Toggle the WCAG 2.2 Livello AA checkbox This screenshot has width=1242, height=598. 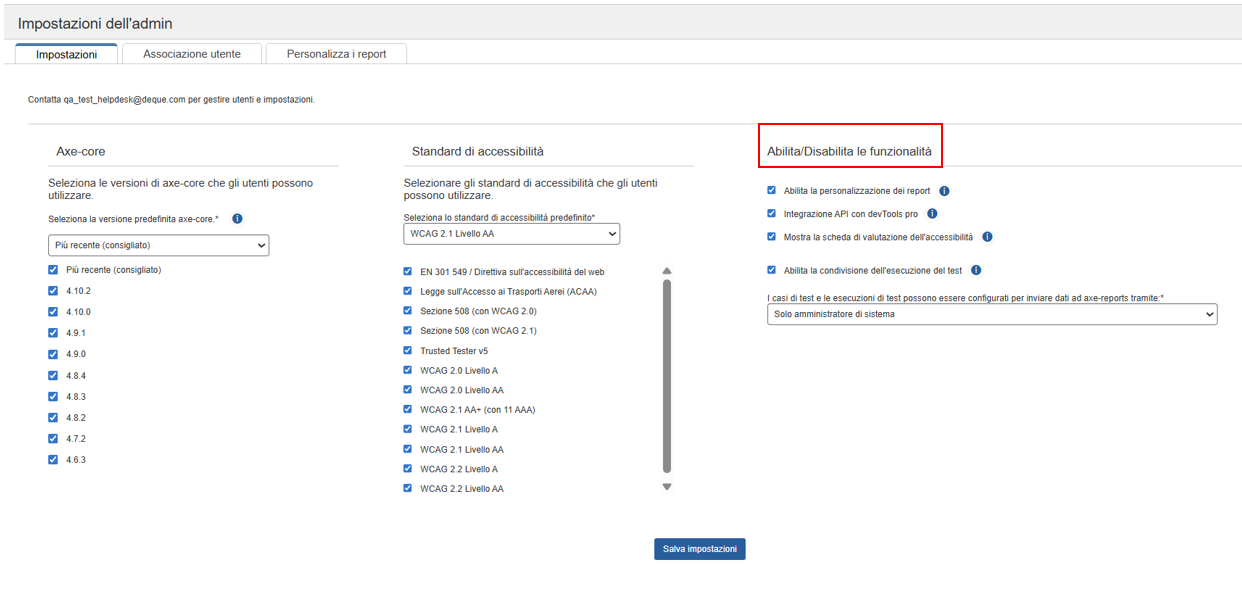[x=408, y=489]
